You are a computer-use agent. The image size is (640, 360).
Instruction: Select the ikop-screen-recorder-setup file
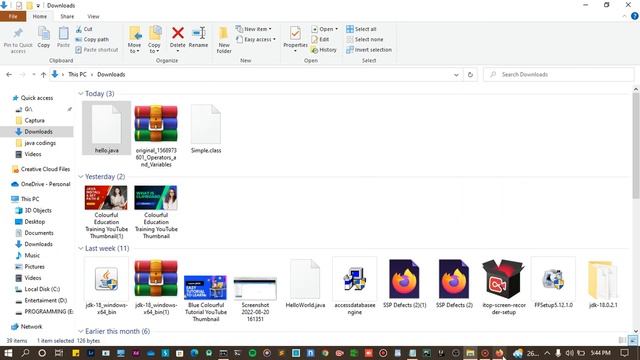click(503, 286)
